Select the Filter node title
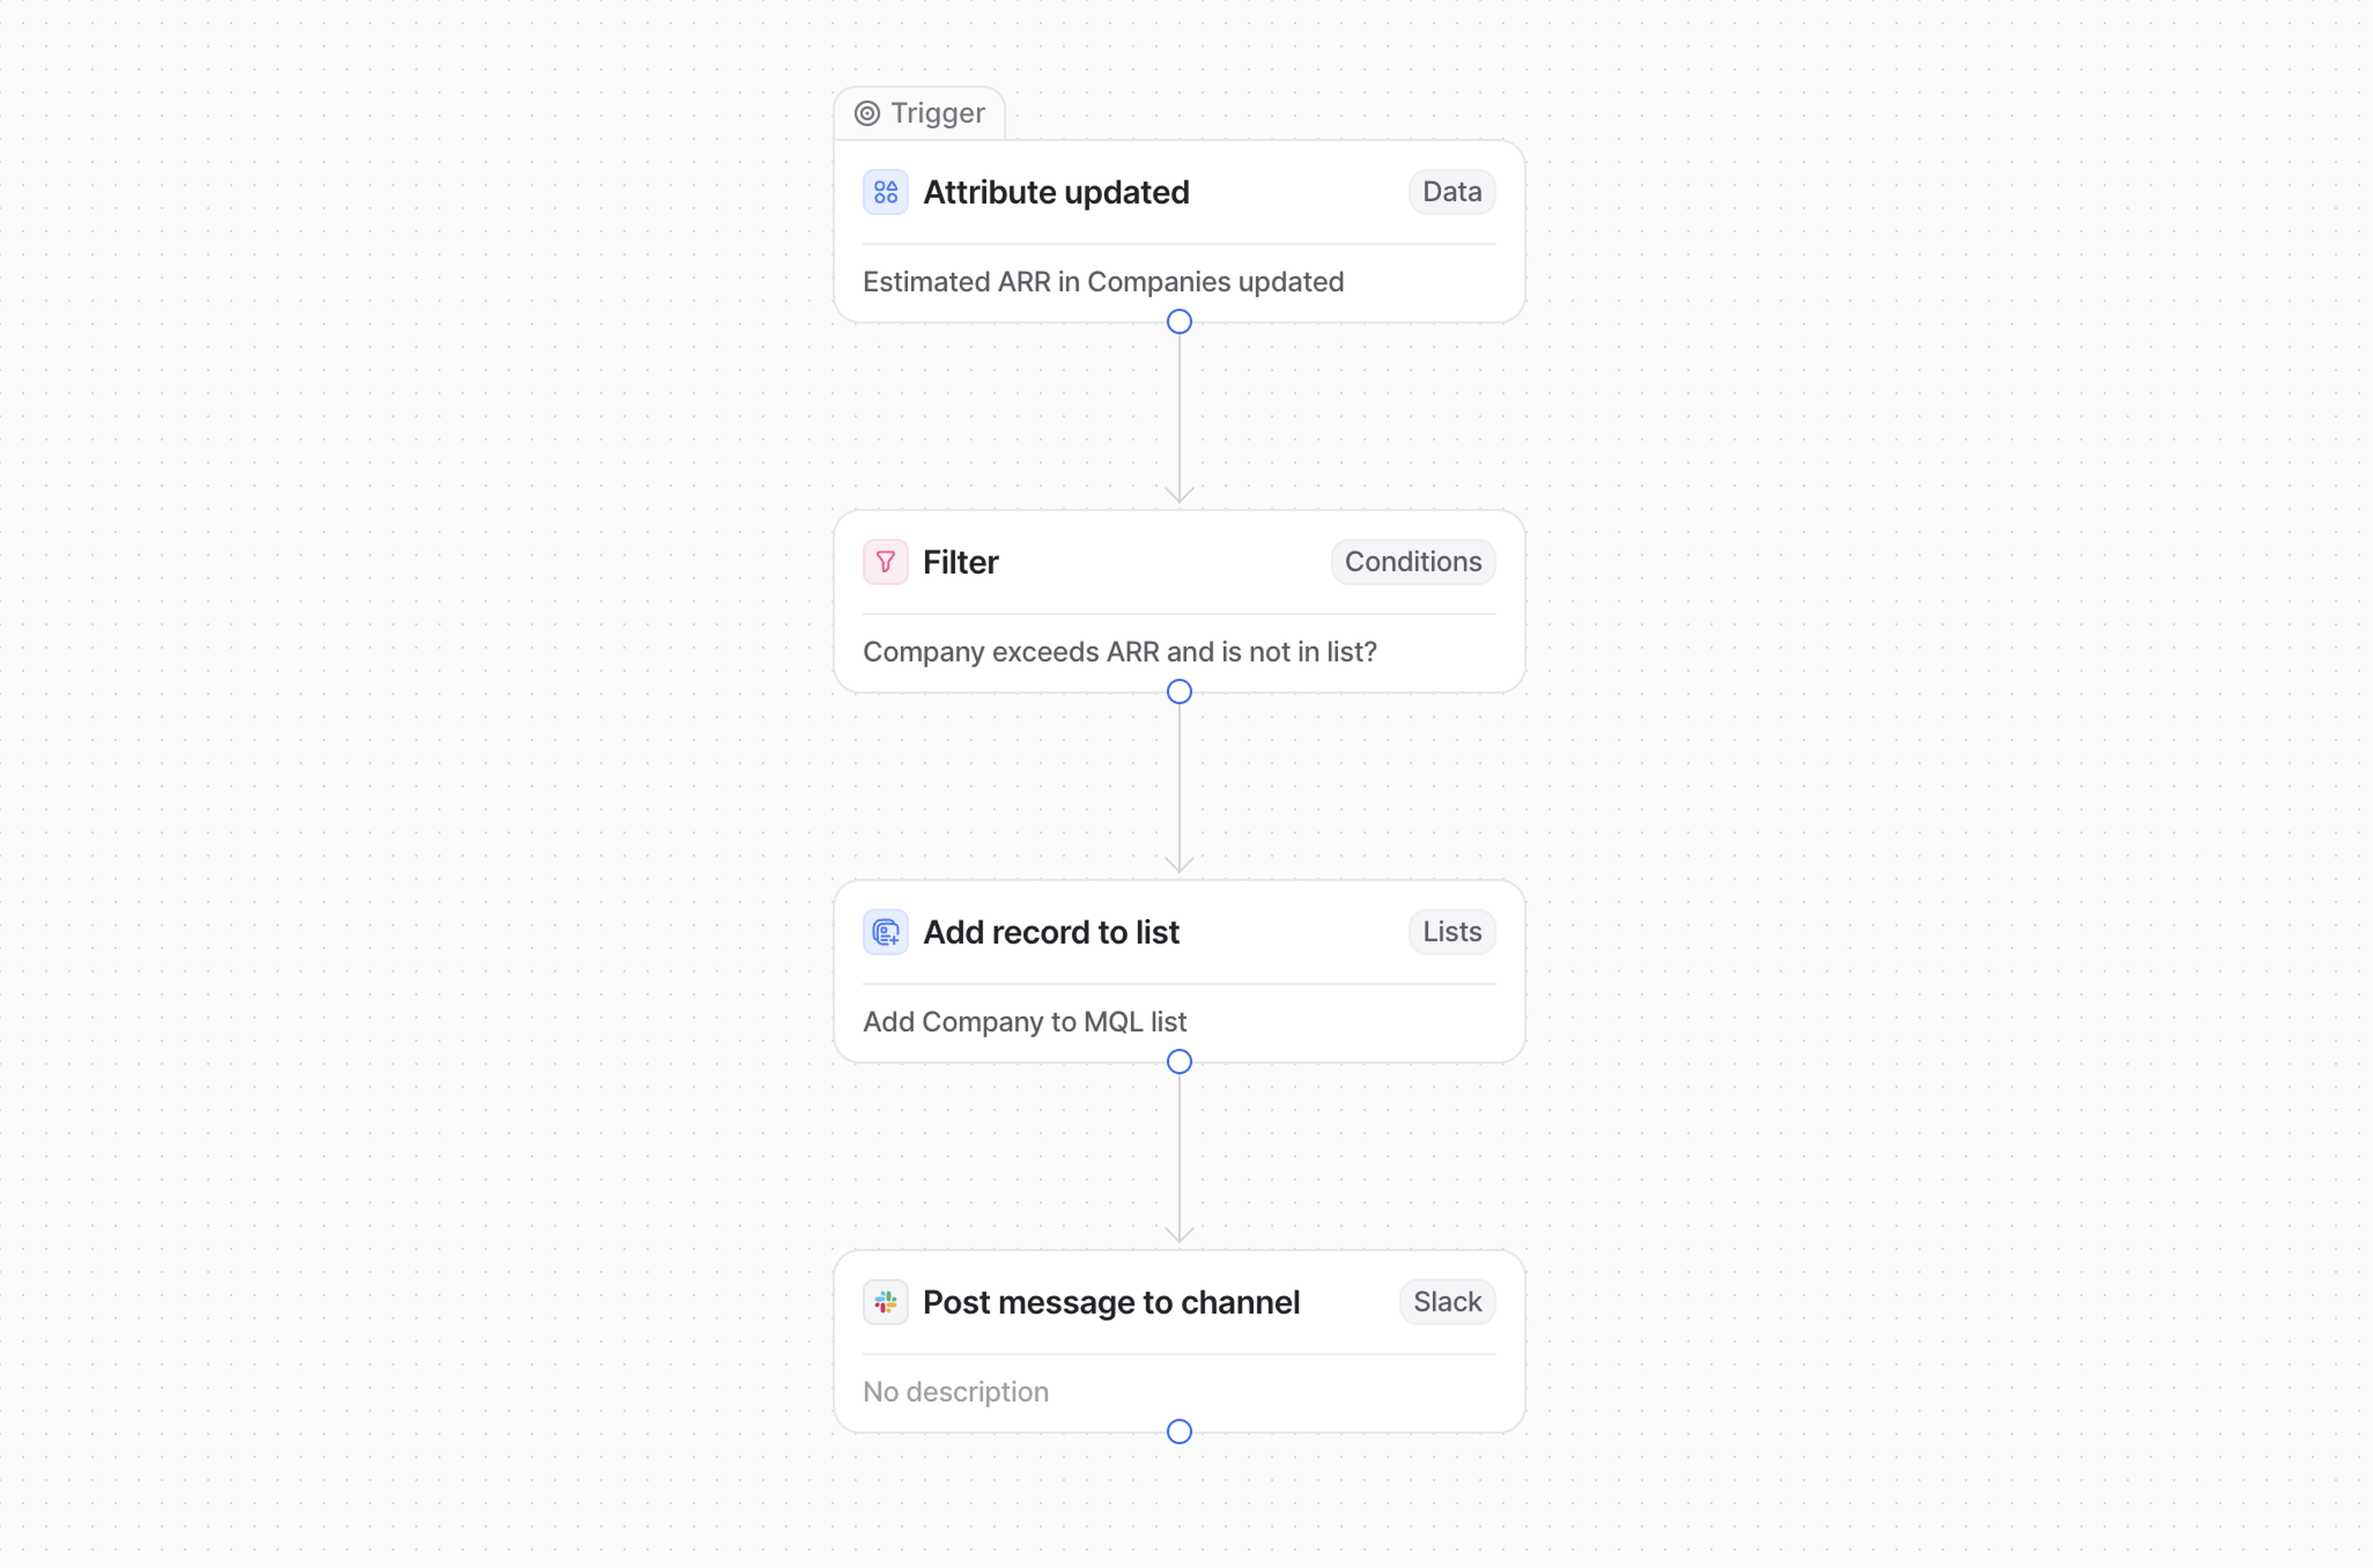 (x=960, y=562)
